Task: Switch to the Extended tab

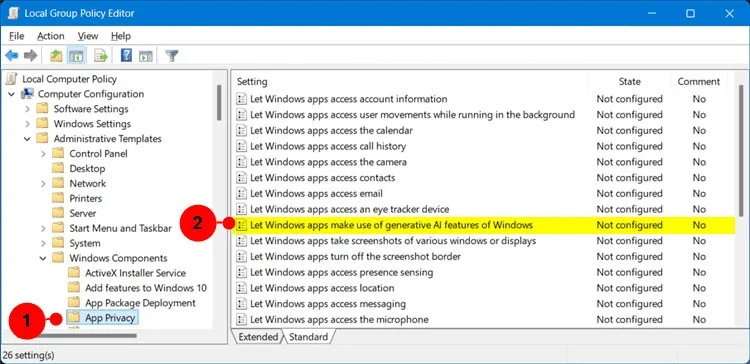Action: (258, 337)
